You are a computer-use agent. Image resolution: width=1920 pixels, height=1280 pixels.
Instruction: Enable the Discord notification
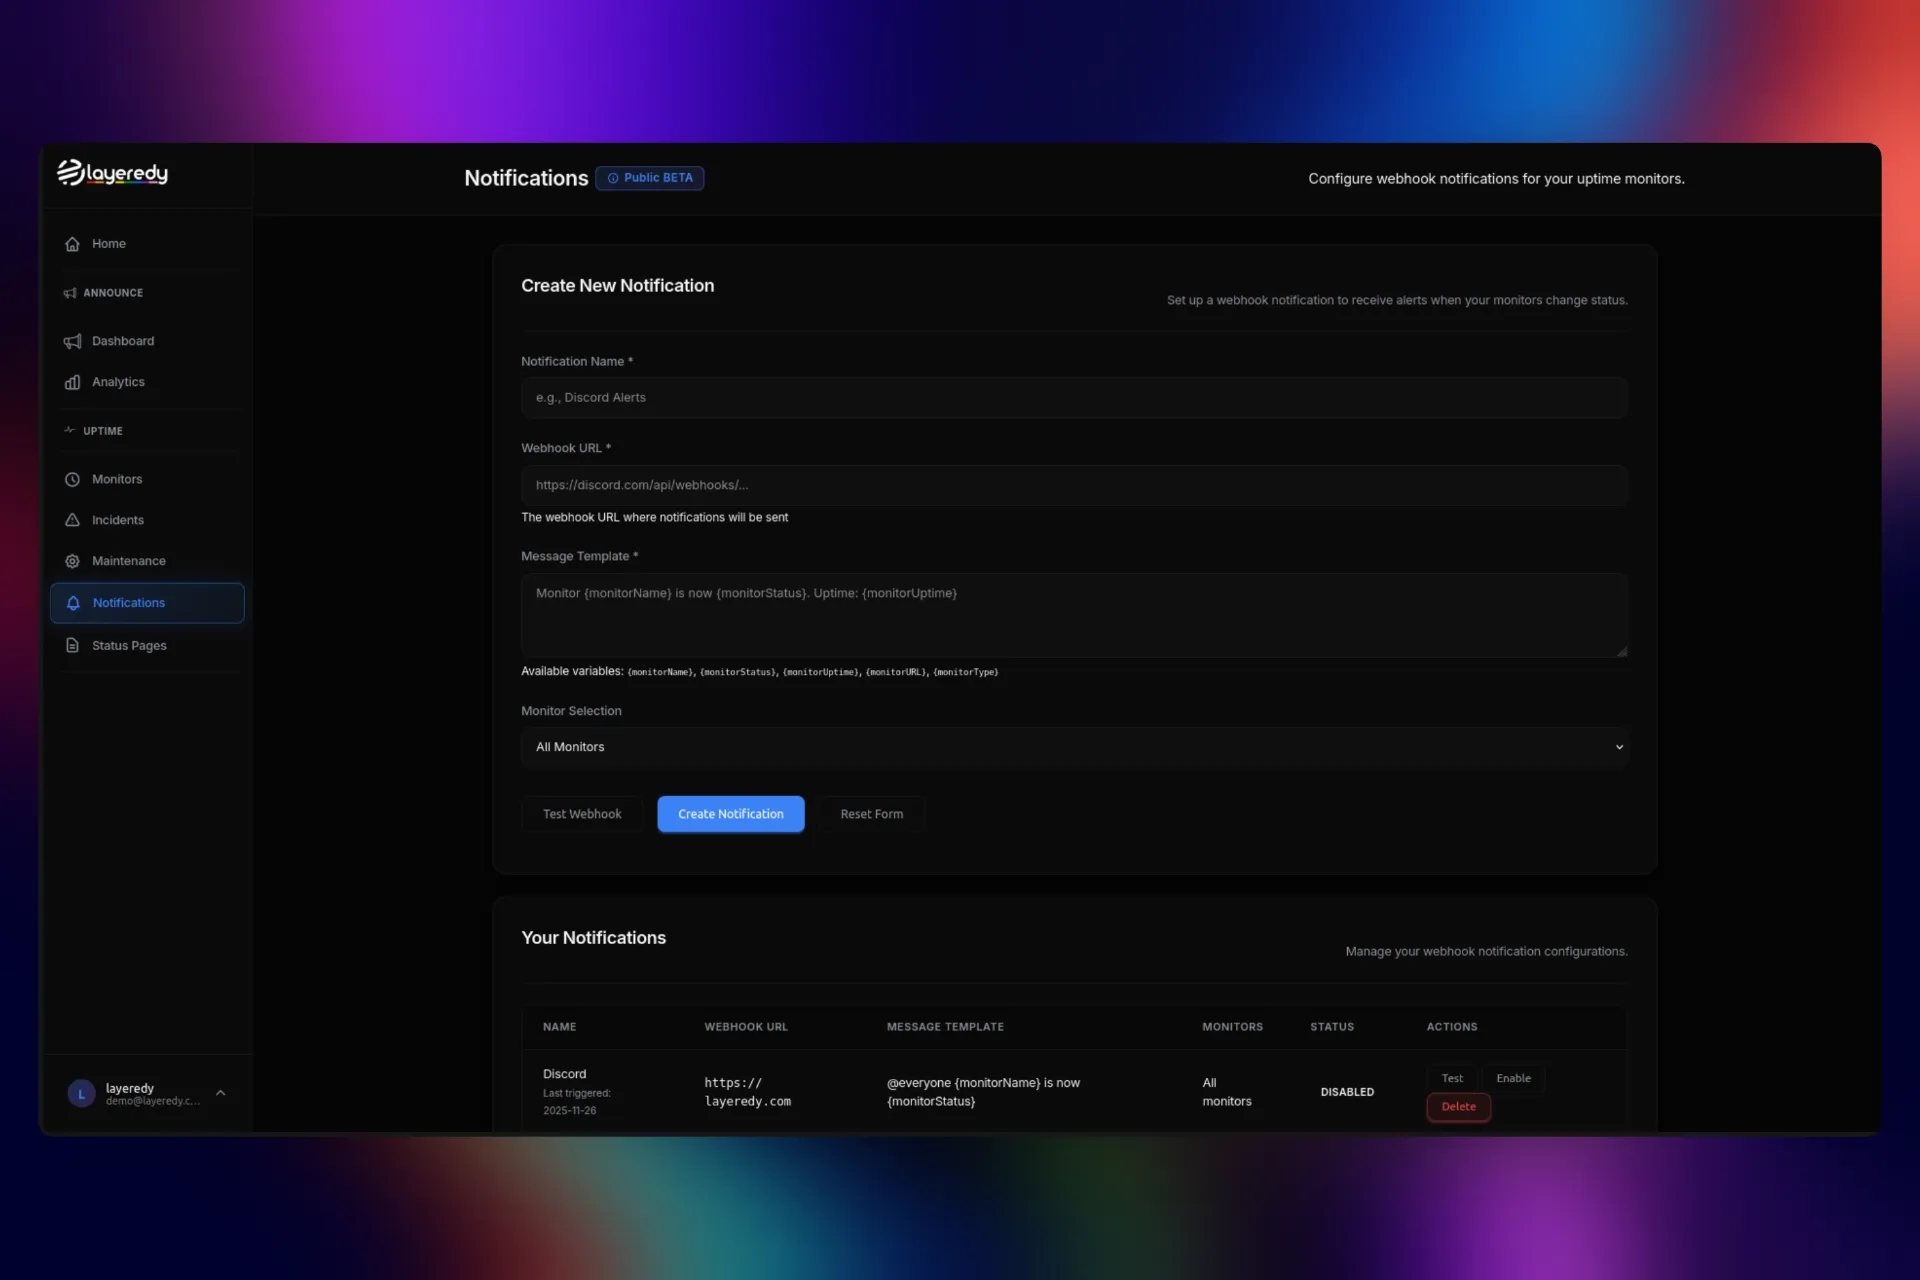point(1512,1078)
